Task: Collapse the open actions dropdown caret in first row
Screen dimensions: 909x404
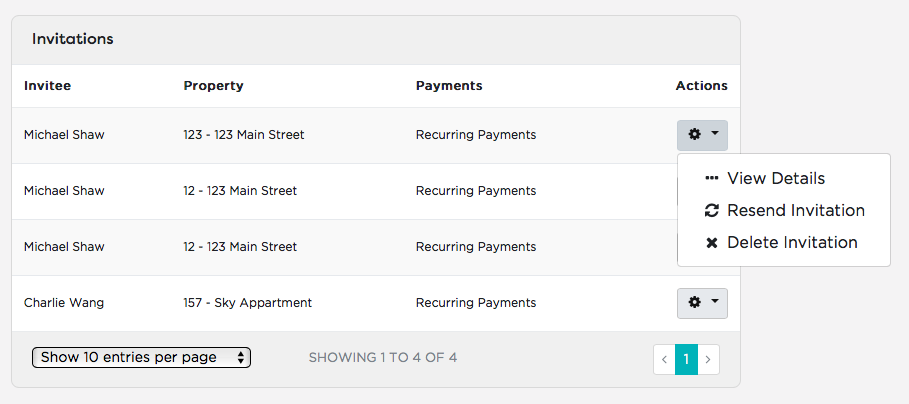Action: click(x=715, y=133)
